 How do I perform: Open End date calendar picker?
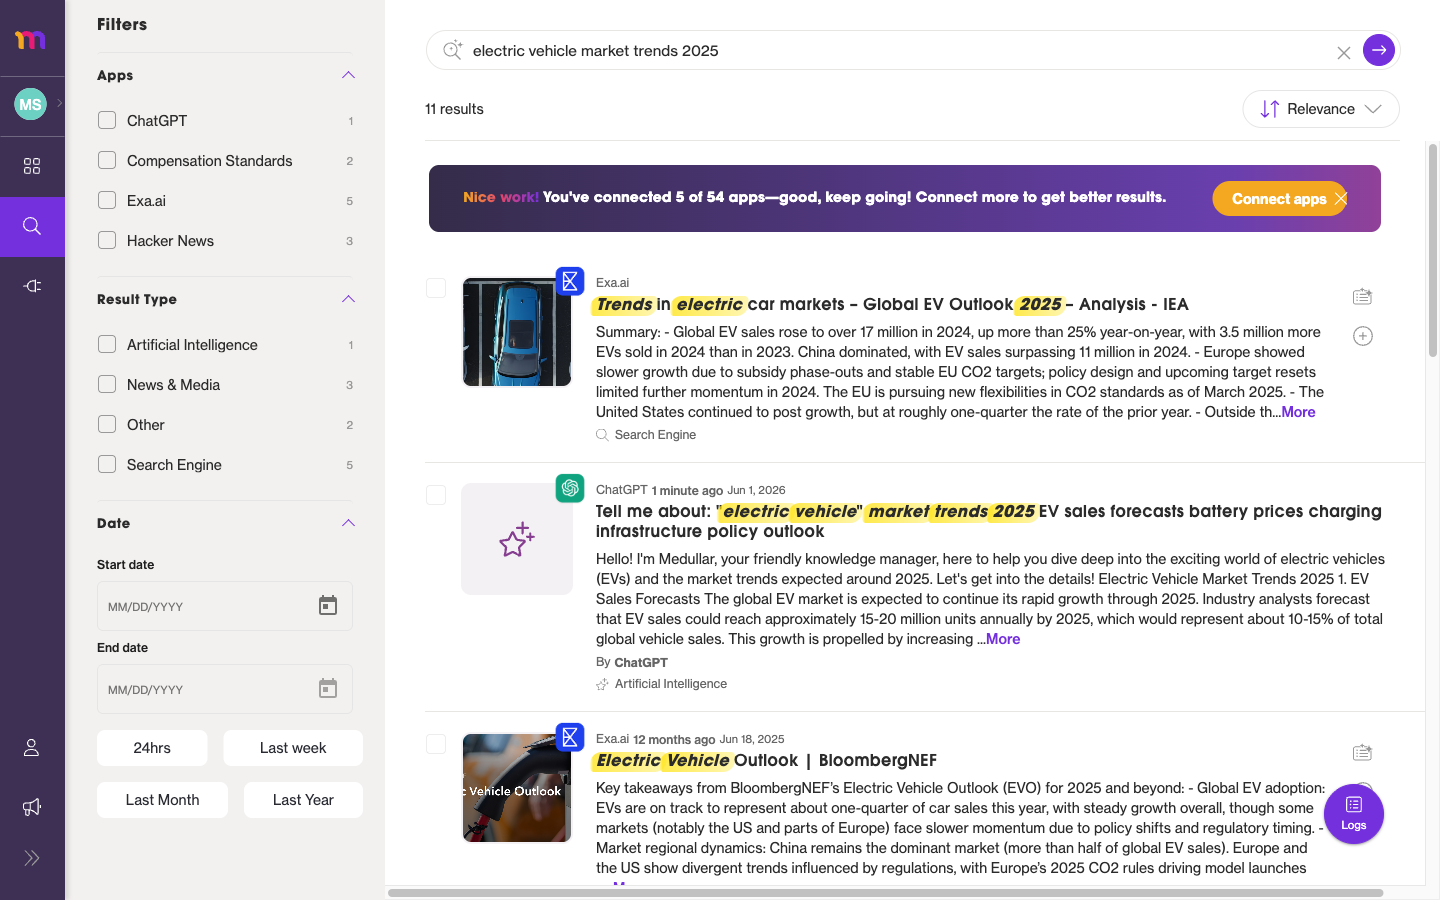click(328, 689)
